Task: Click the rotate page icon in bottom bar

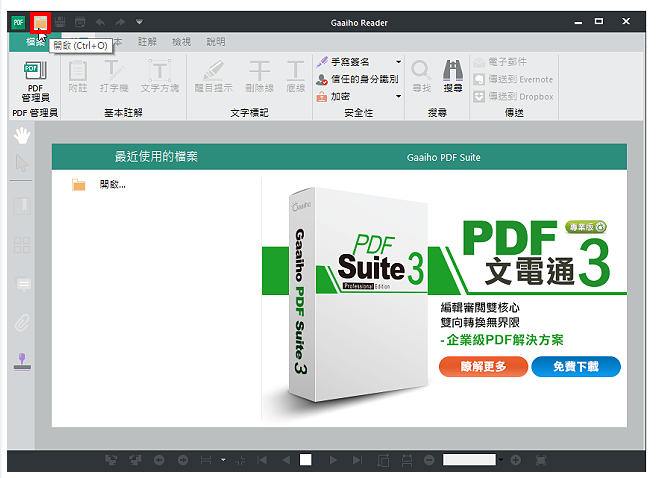Action: coord(383,461)
